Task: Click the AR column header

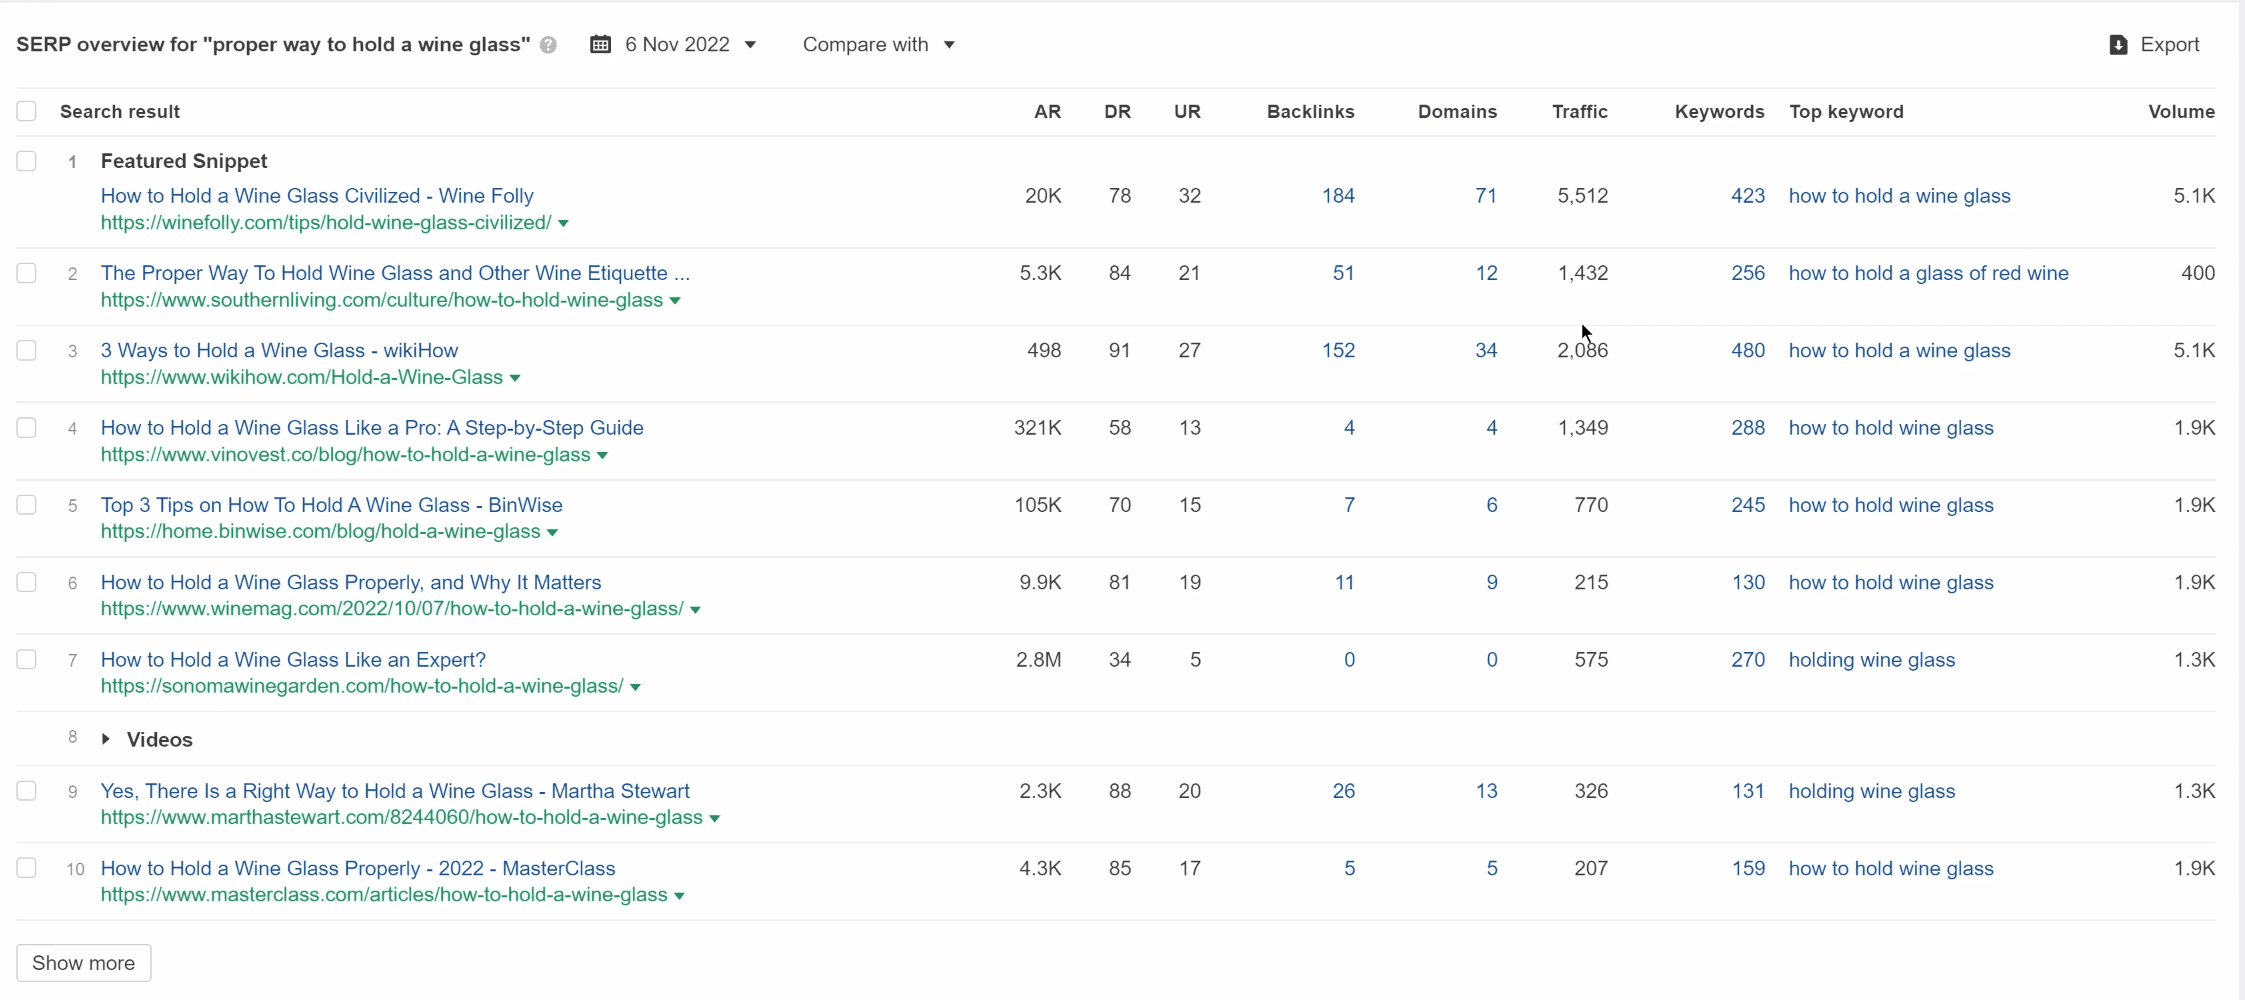Action: click(x=1047, y=112)
